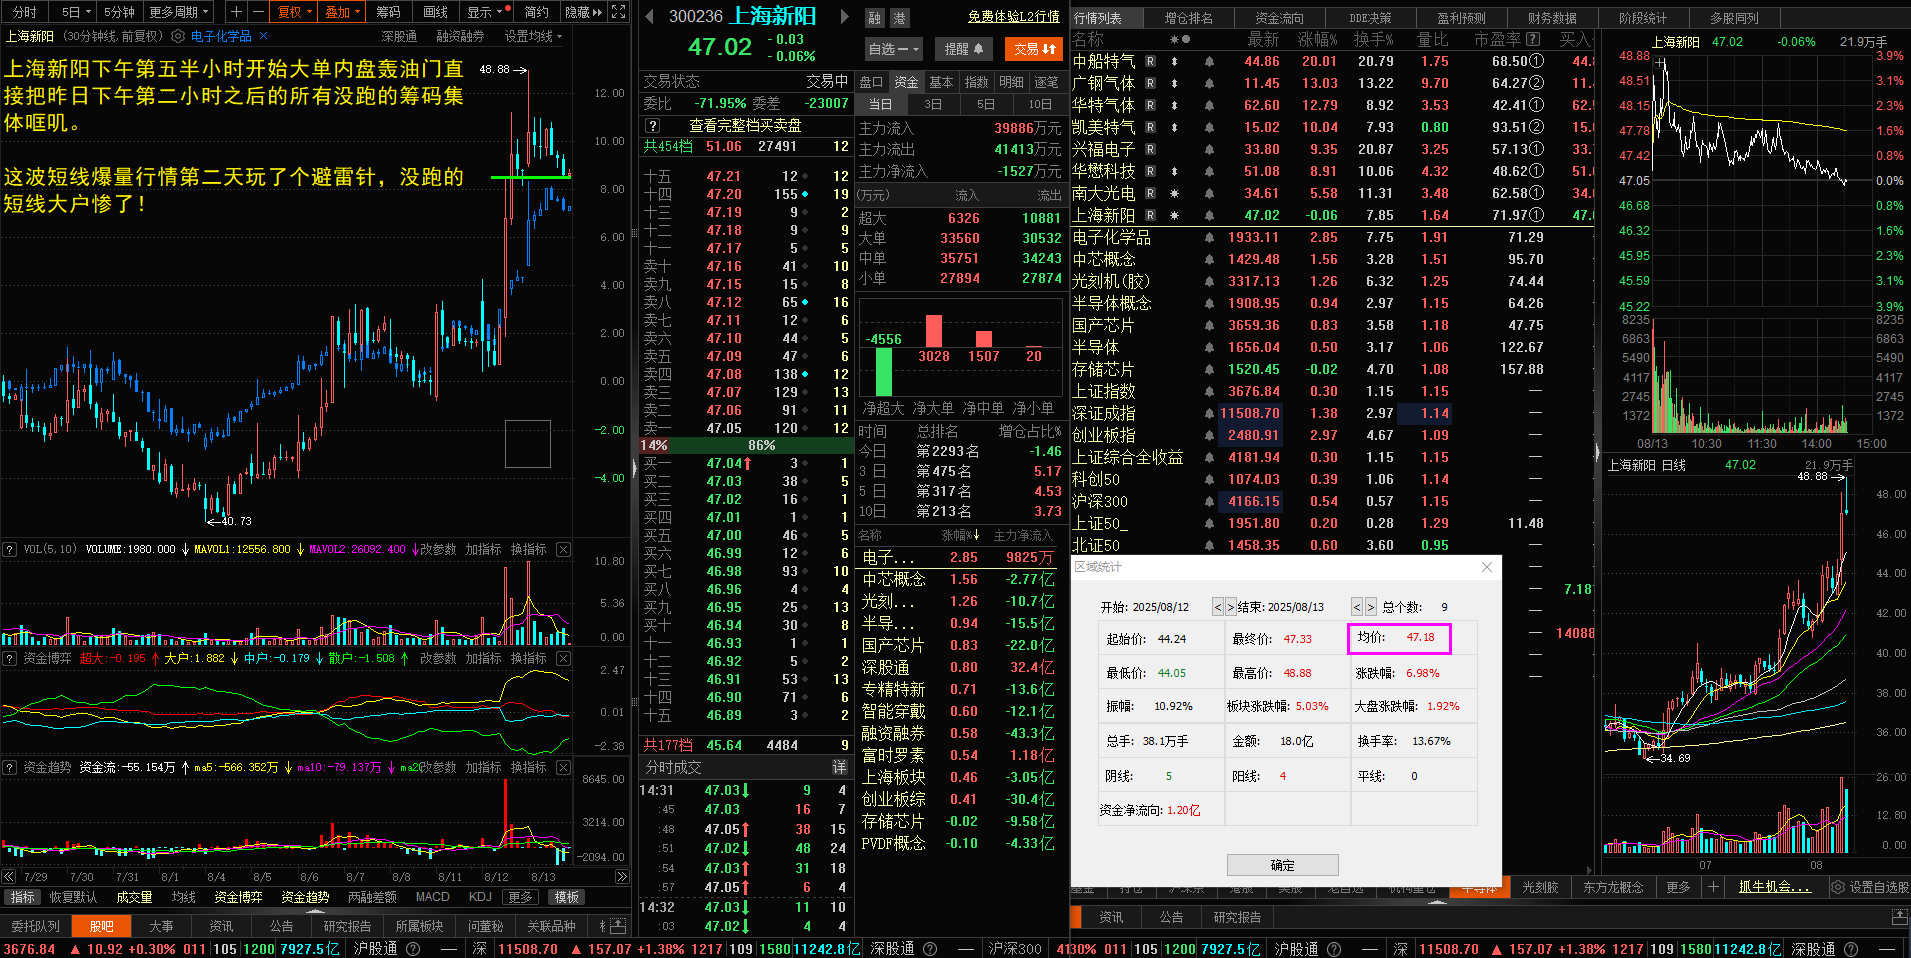
Task: Click the scroll-right arrow at the end of date axis
Action: tap(622, 877)
